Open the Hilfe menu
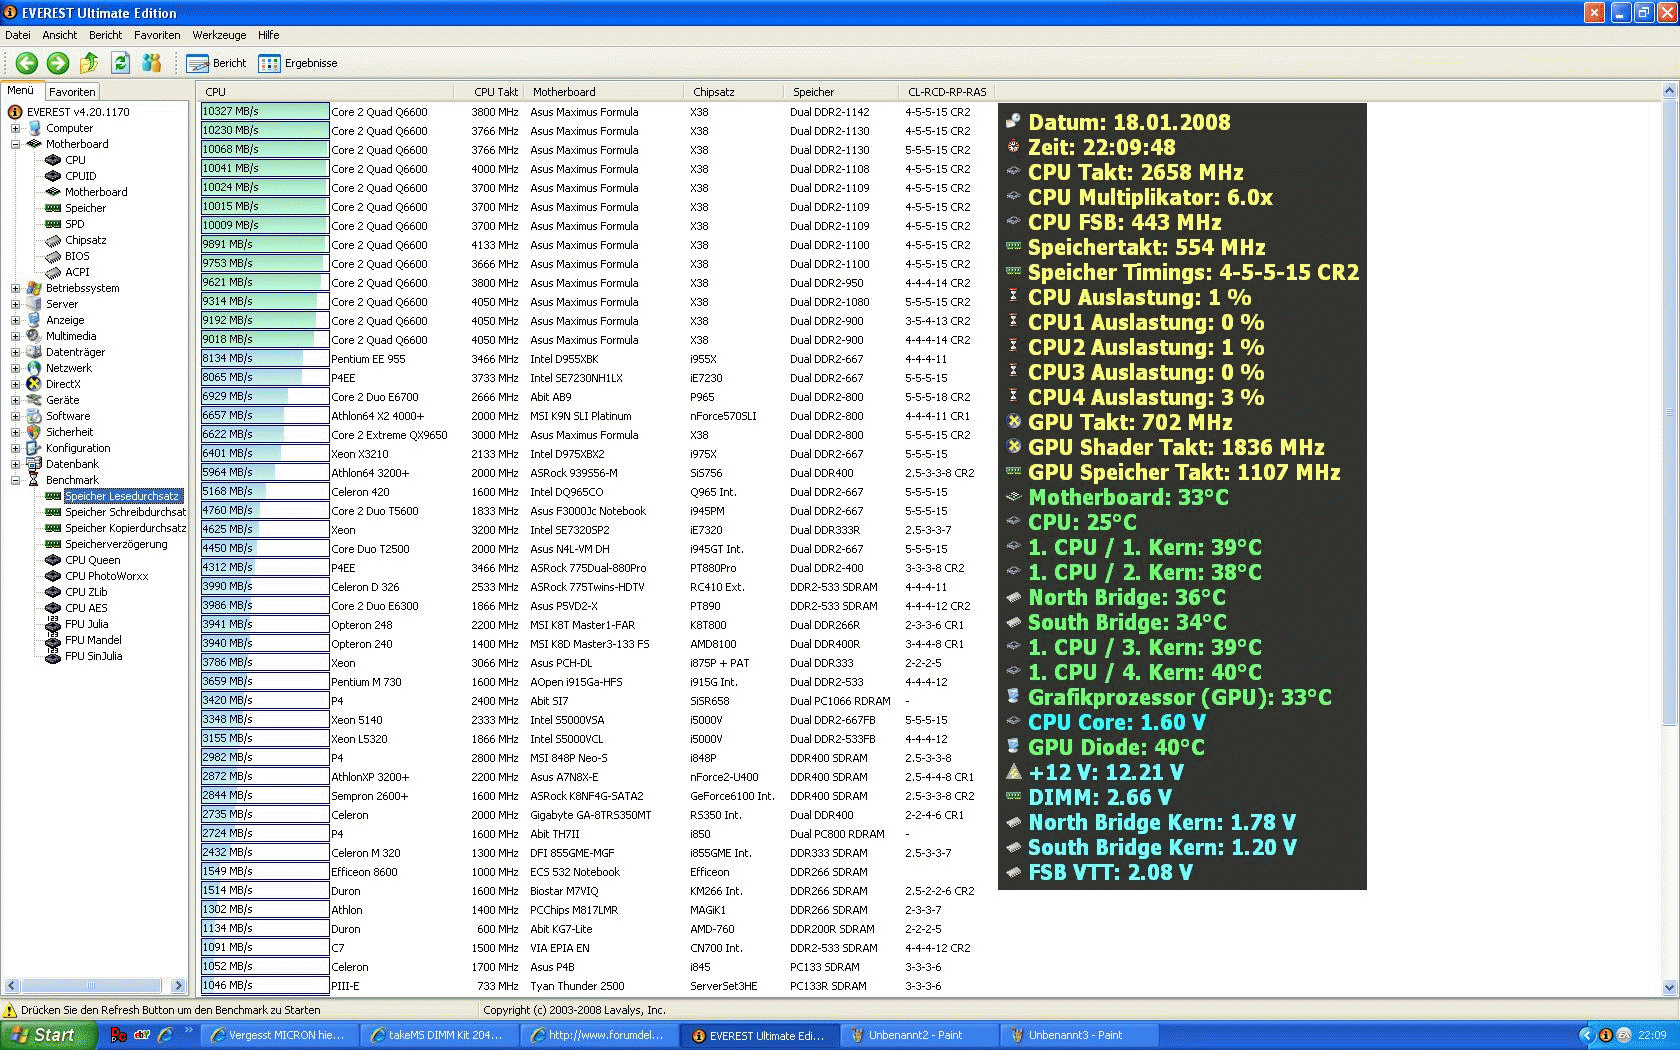The width and height of the screenshot is (1680, 1050). [269, 35]
